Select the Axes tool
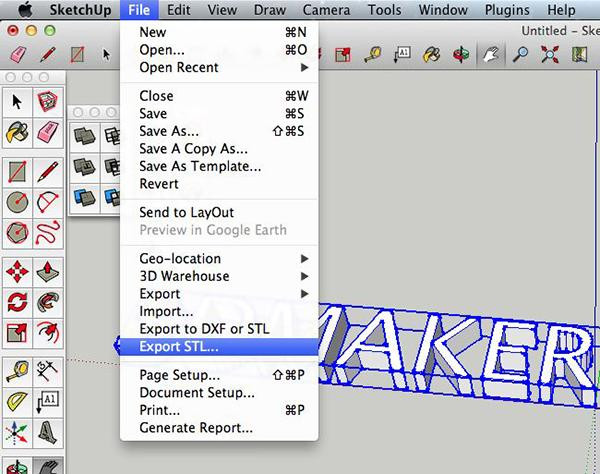 17,433
